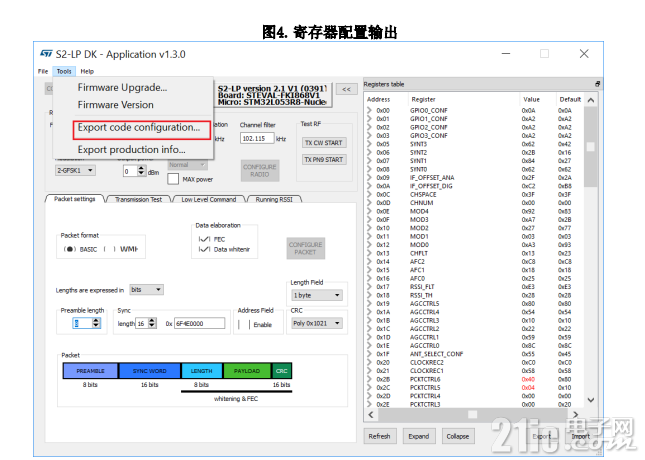This screenshot has height=460, width=645.
Task: Click the PREAMBLE packet segment
Action: [90, 371]
